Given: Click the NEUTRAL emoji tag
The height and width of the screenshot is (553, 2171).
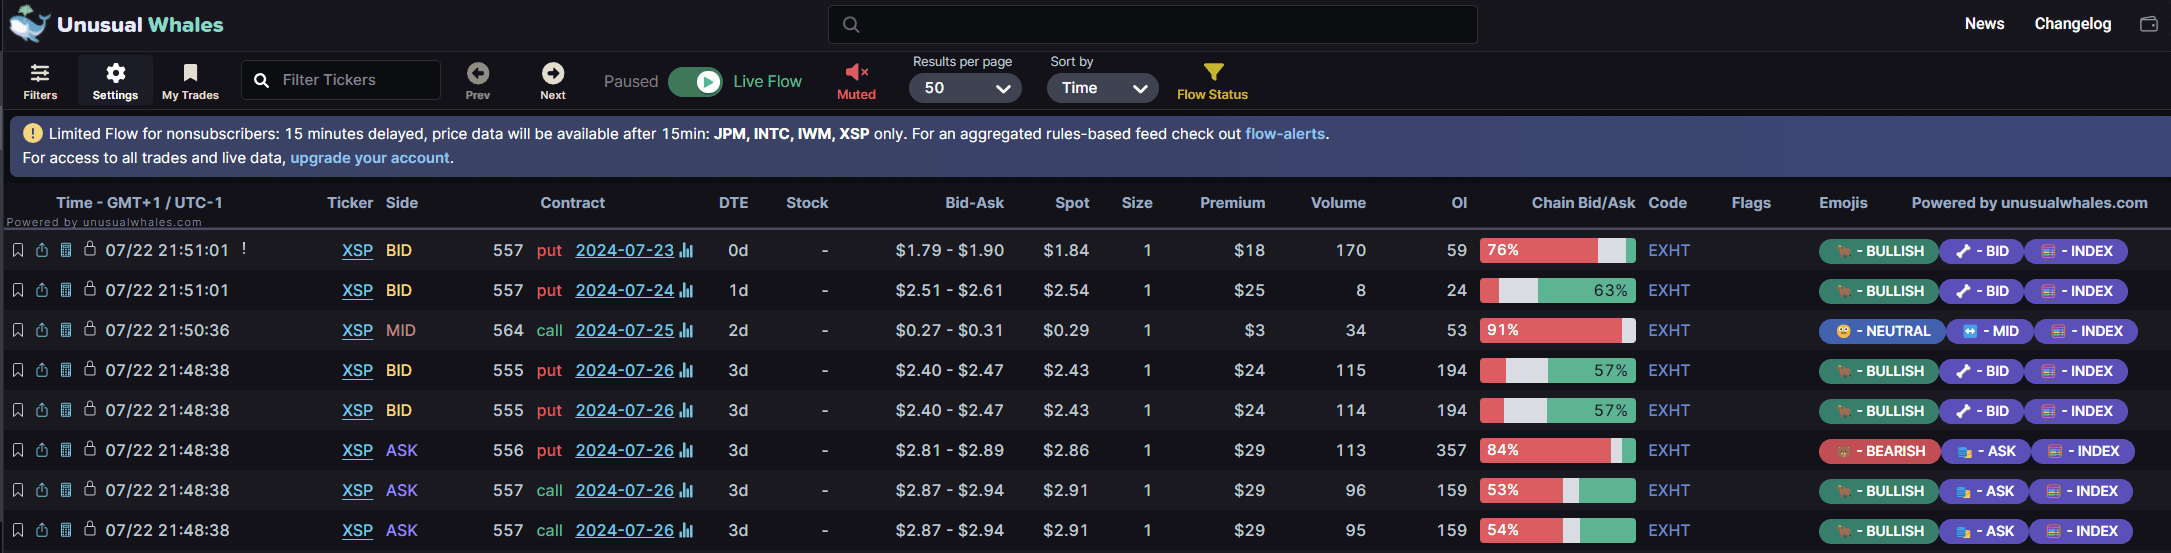Looking at the screenshot, I should [x=1882, y=331].
